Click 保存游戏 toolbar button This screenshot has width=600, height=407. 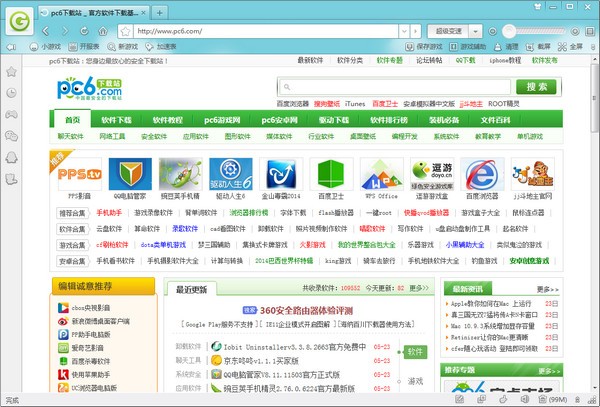(x=424, y=47)
